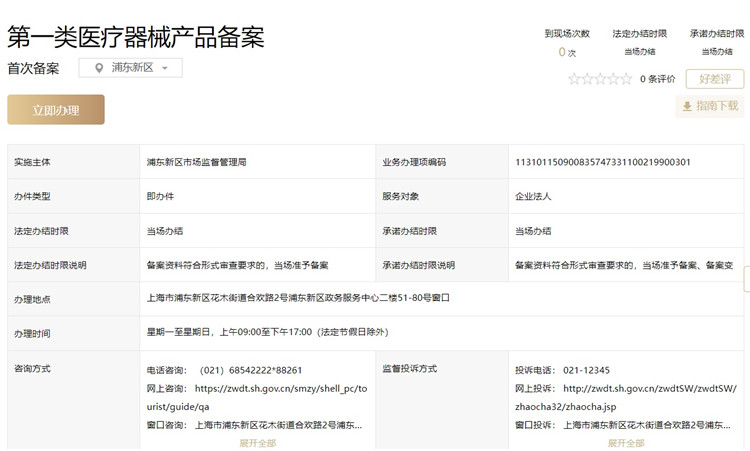
Task: Click the caret arrow next to 浦东新区
Action: [x=165, y=69]
